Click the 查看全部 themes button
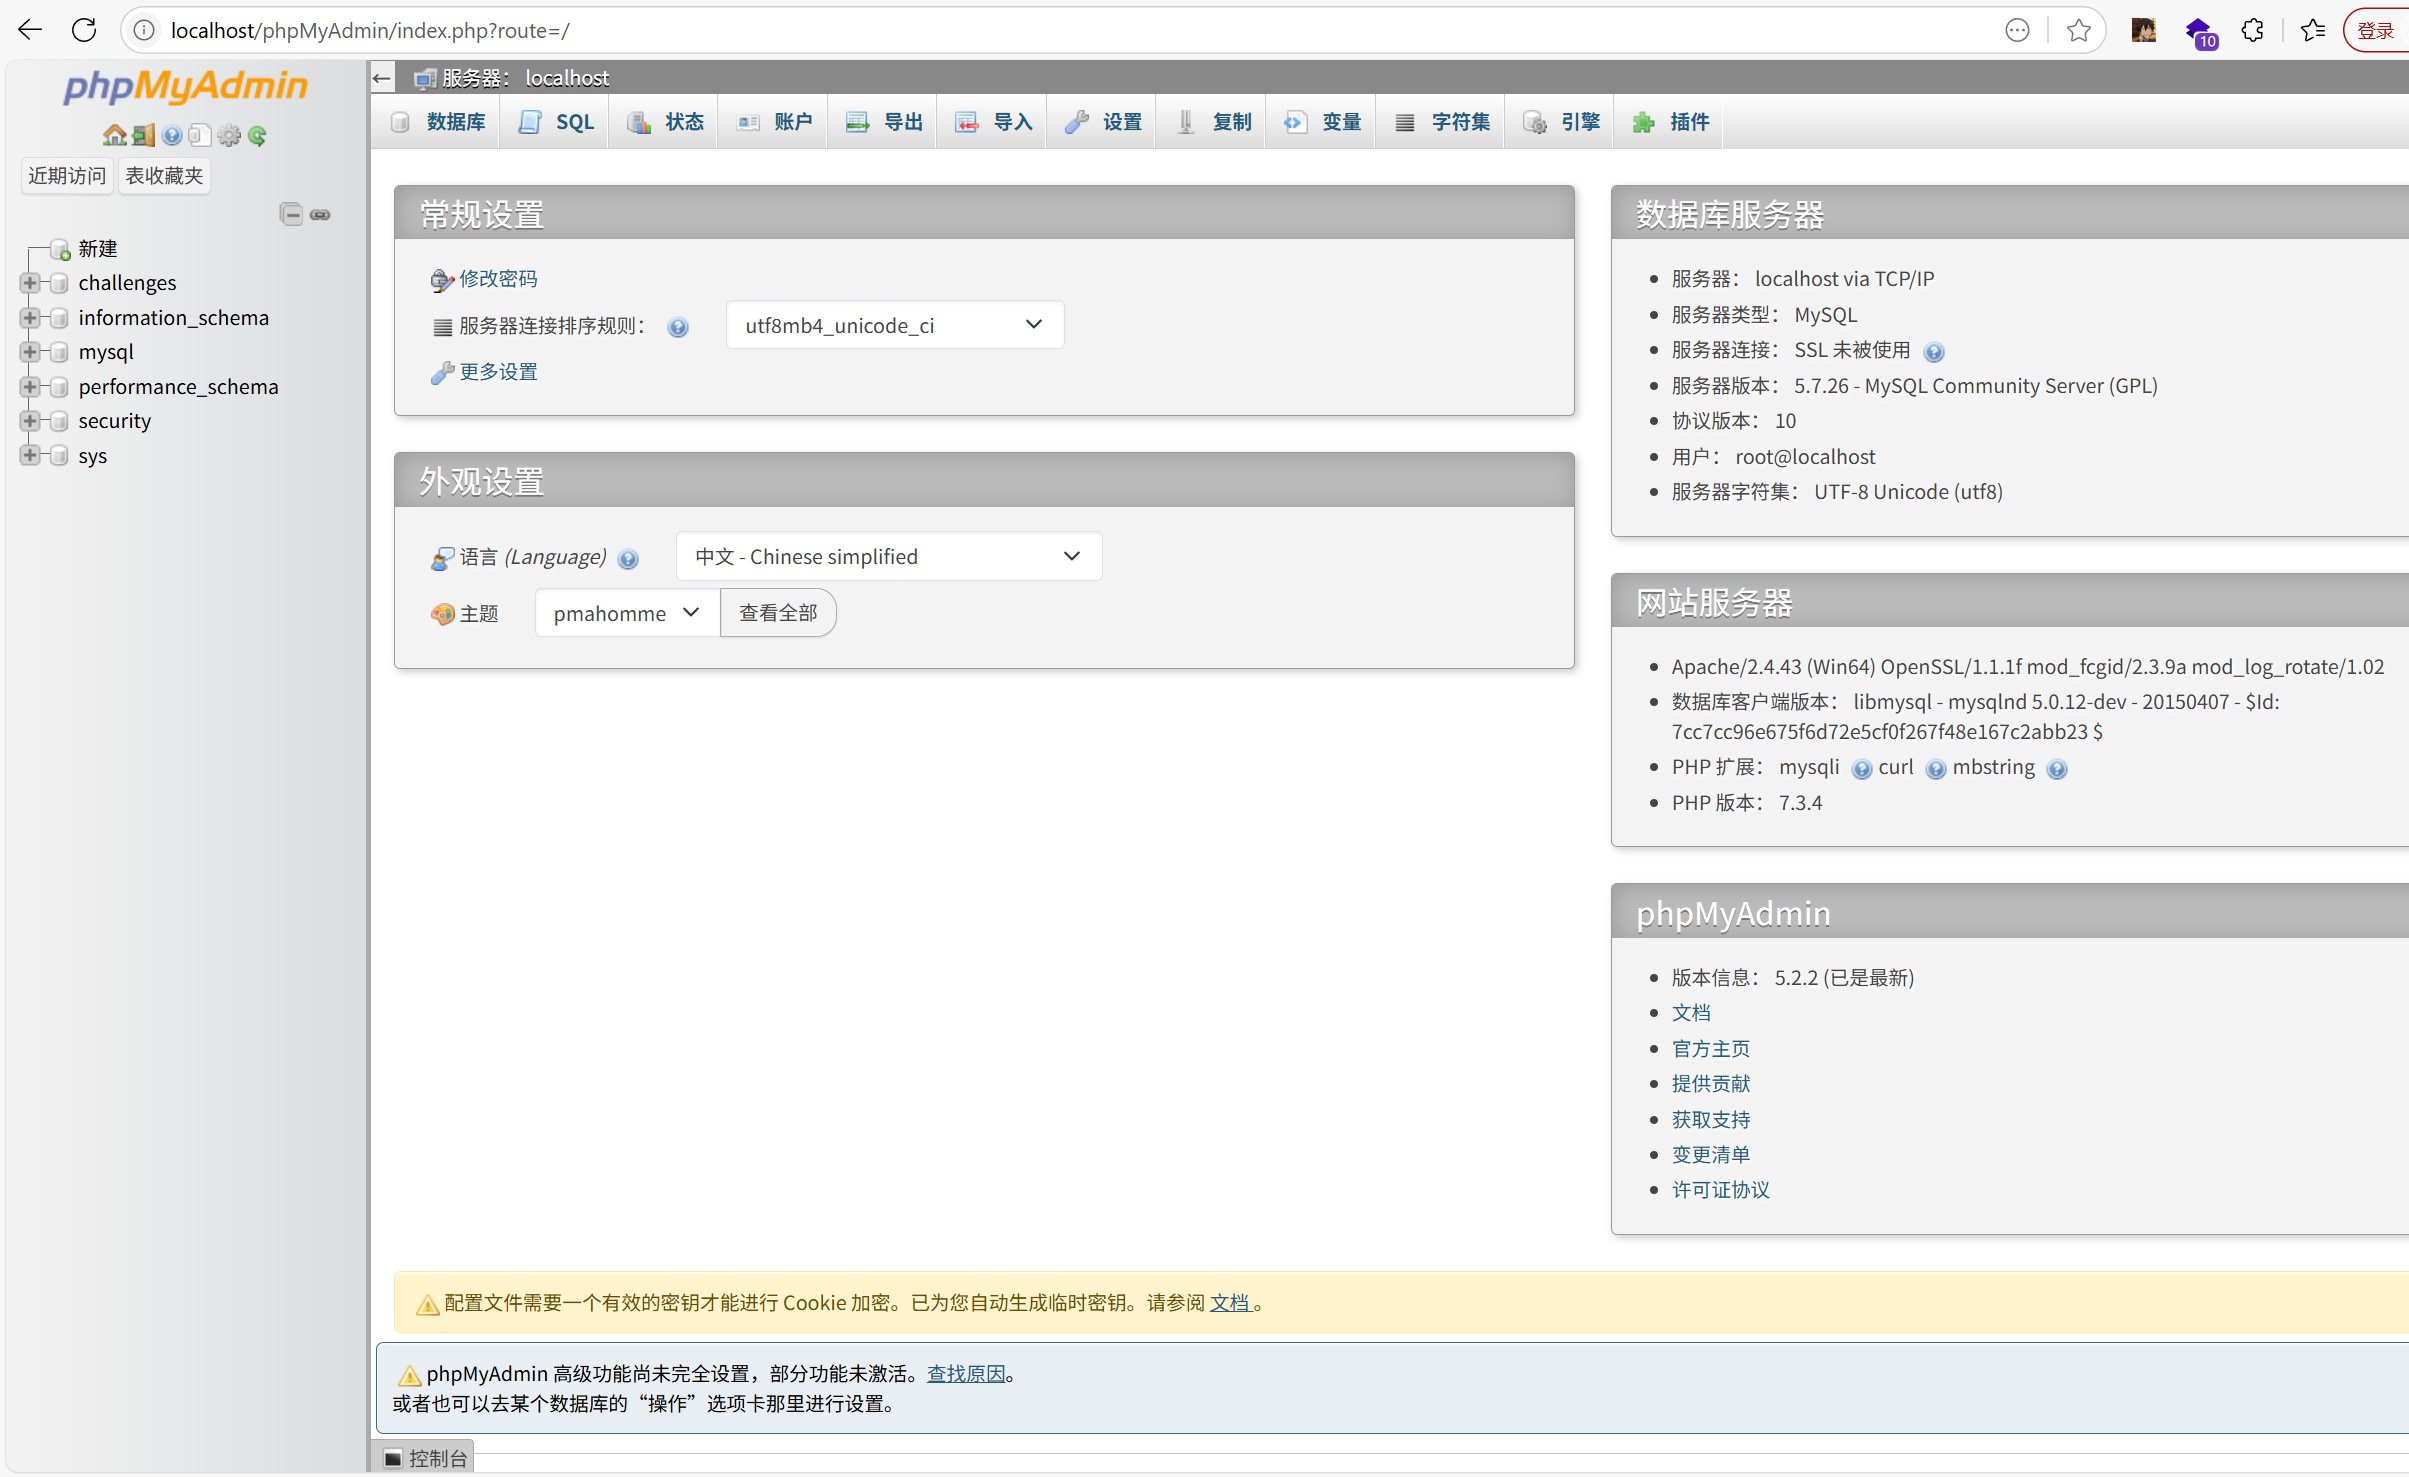The height and width of the screenshot is (1477, 2409). tap(778, 613)
